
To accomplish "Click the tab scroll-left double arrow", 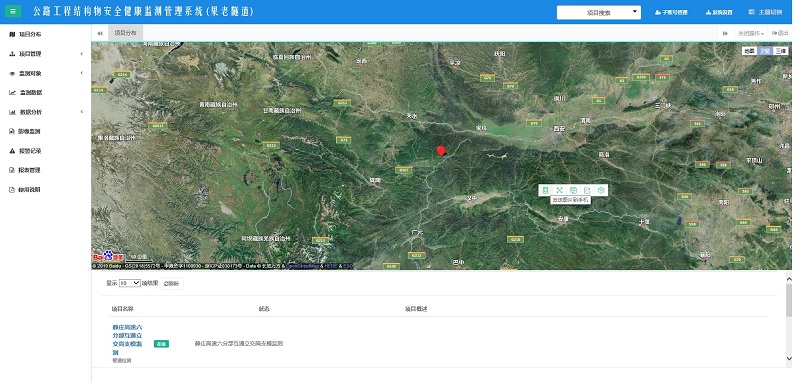I will [x=100, y=33].
